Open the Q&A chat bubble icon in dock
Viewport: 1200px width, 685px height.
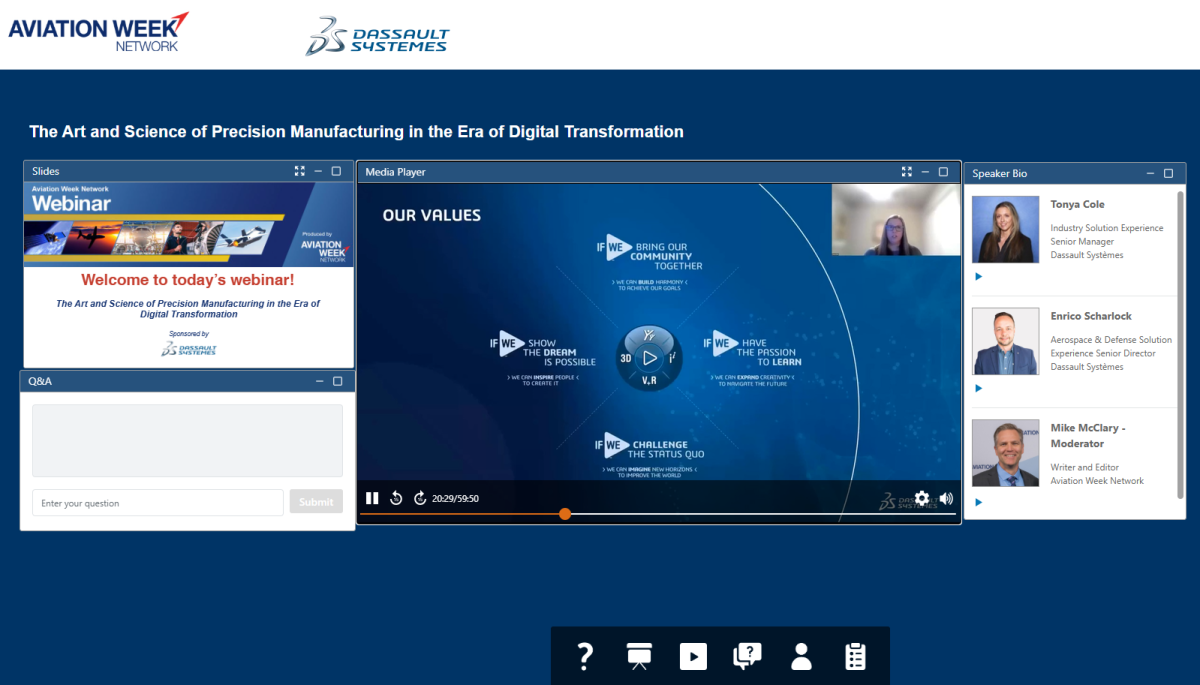pyautogui.click(x=747, y=656)
